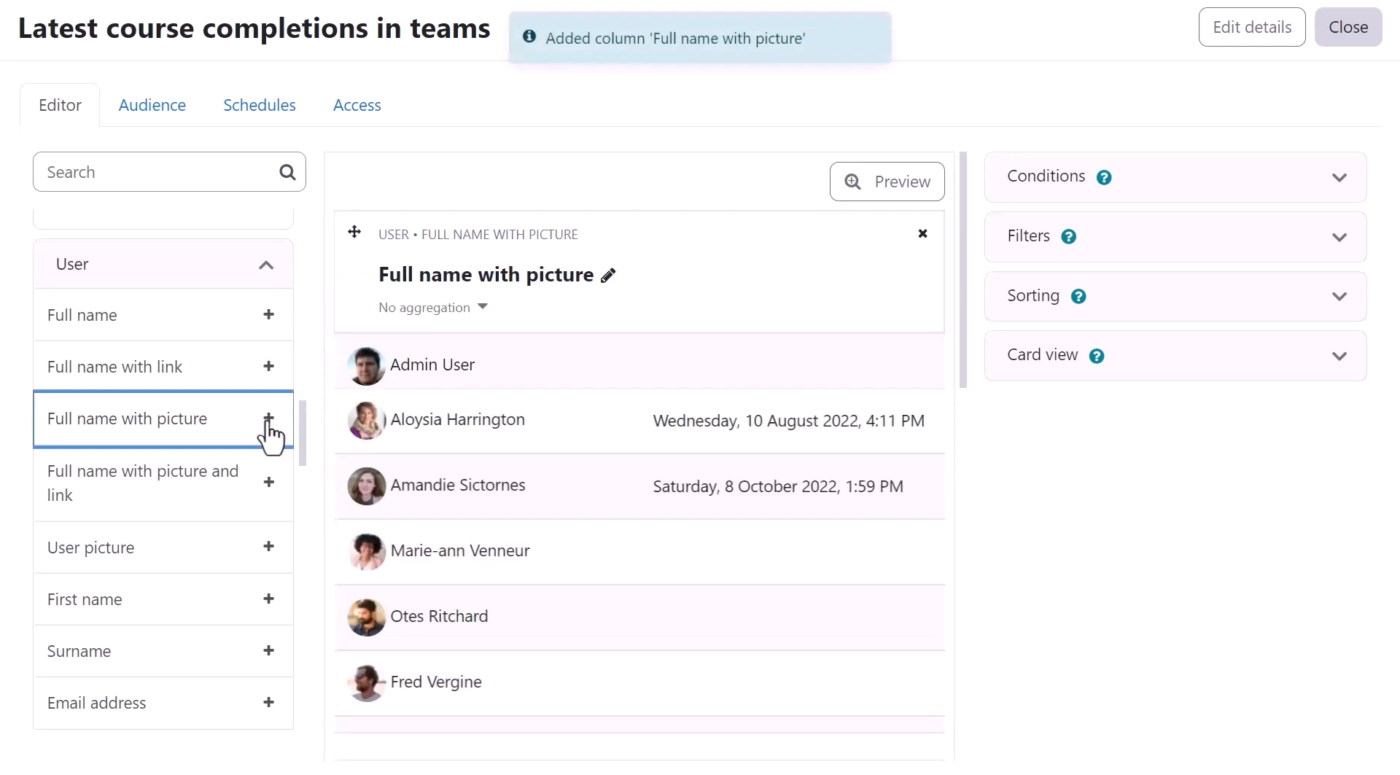Collapse the User column section
This screenshot has width=1400, height=775.
266,264
